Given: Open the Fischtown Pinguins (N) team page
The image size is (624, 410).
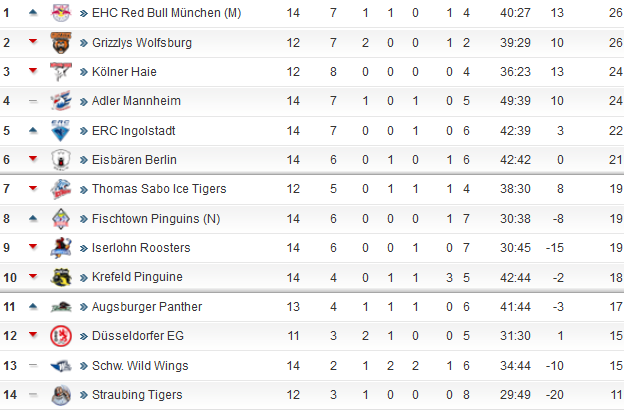Looking at the screenshot, I should click(x=156, y=219).
